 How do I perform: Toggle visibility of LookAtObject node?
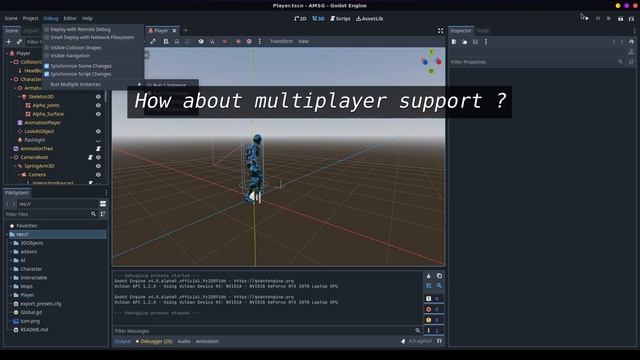(98, 131)
